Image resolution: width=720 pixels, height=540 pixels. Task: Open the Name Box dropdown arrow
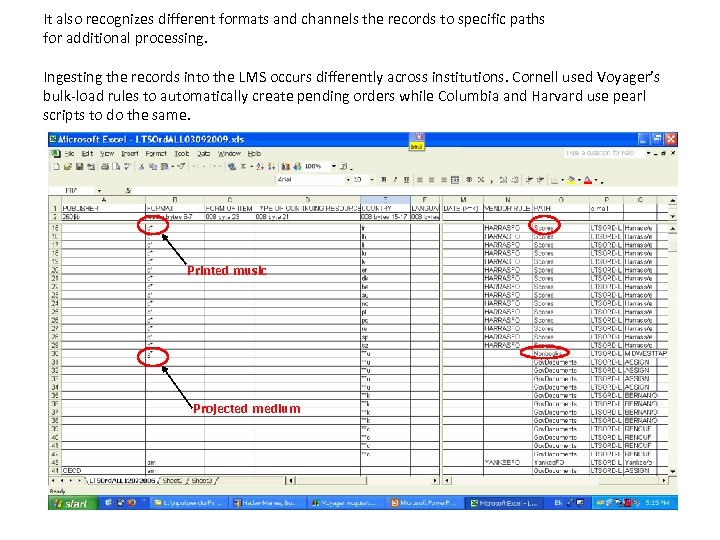click(99, 191)
